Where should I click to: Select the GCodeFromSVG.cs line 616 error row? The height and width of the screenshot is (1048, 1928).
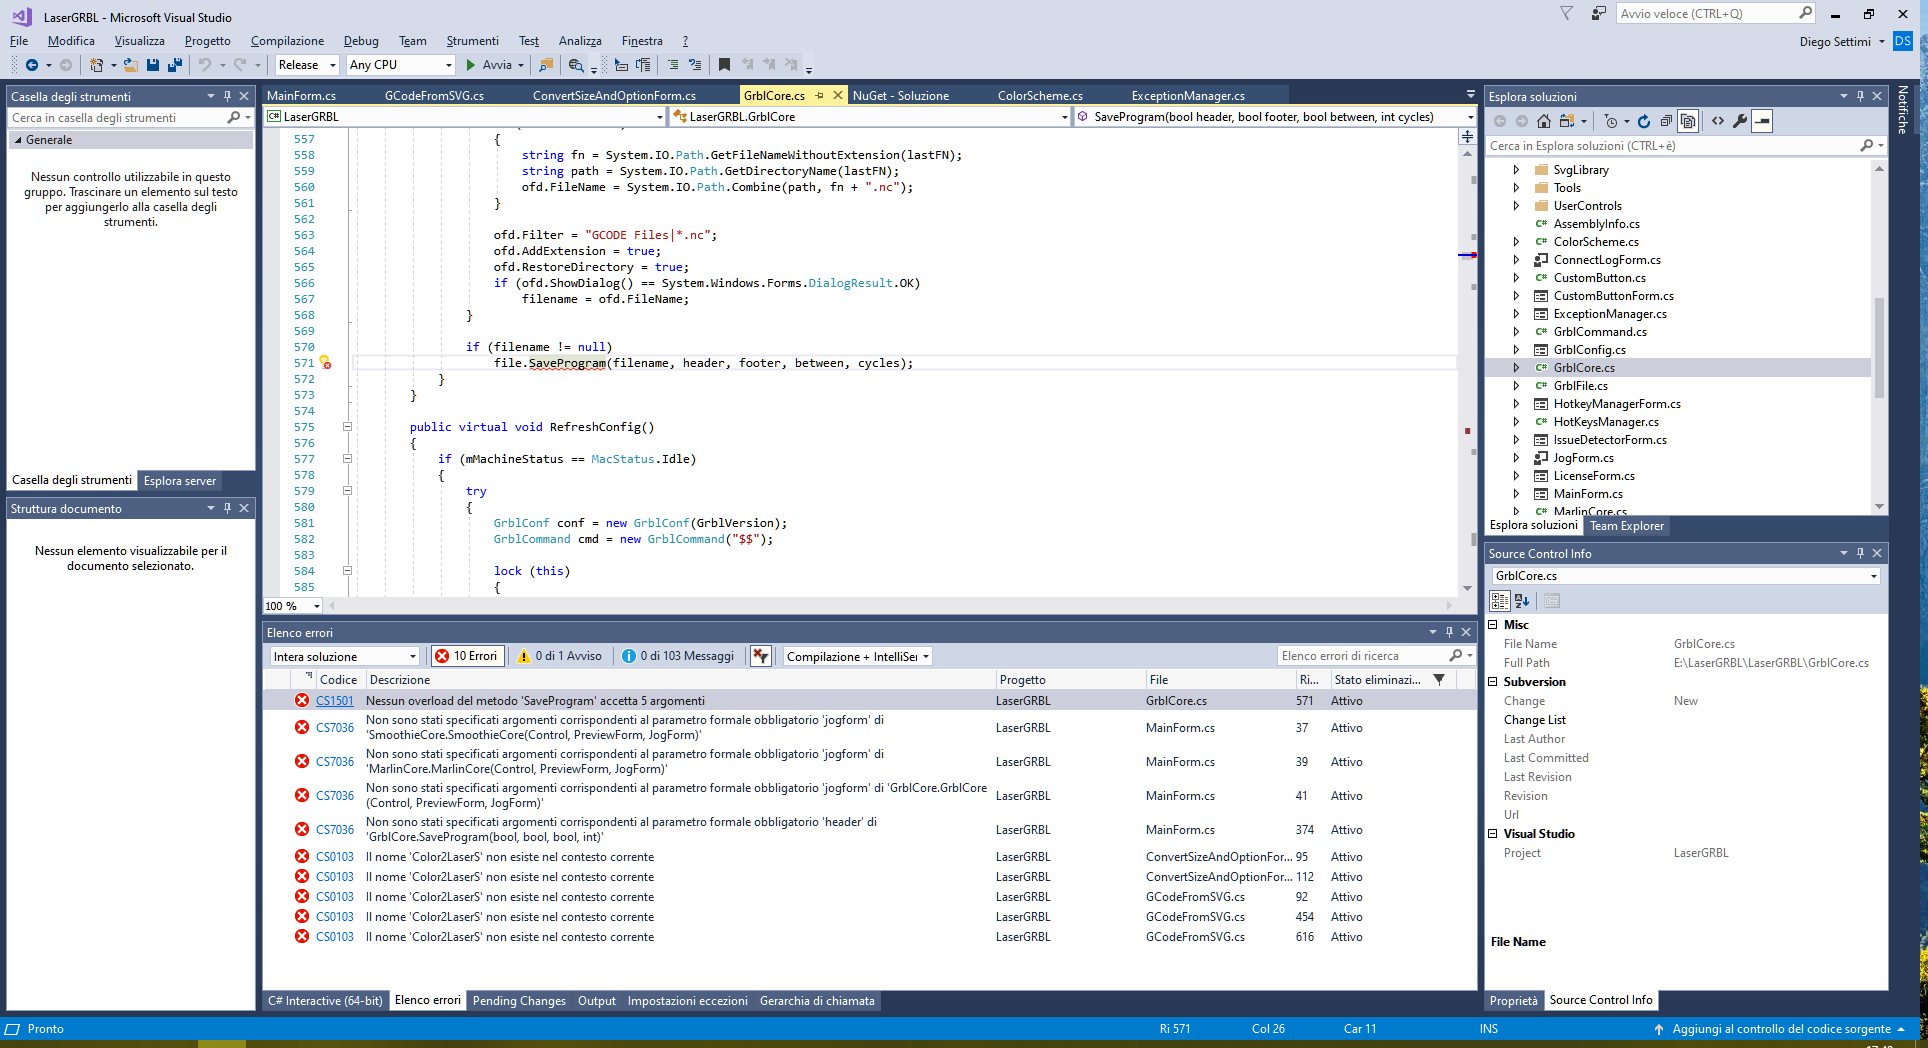(x=869, y=937)
